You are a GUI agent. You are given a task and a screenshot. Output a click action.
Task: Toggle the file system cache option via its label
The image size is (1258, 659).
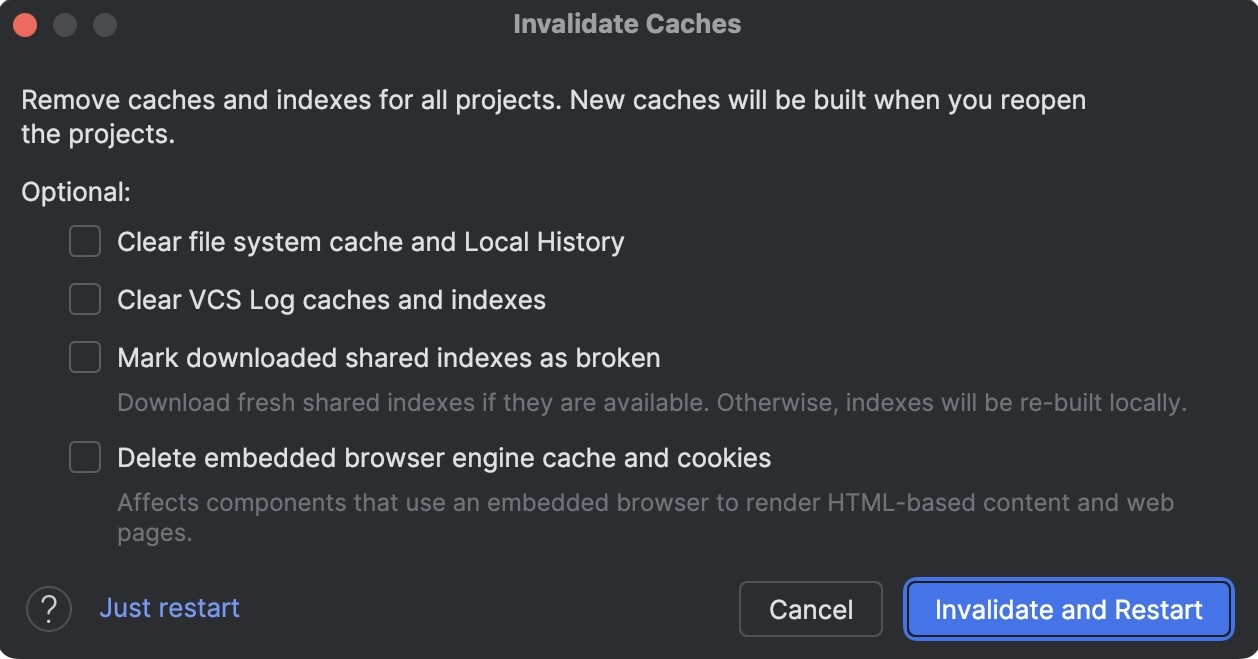point(371,241)
